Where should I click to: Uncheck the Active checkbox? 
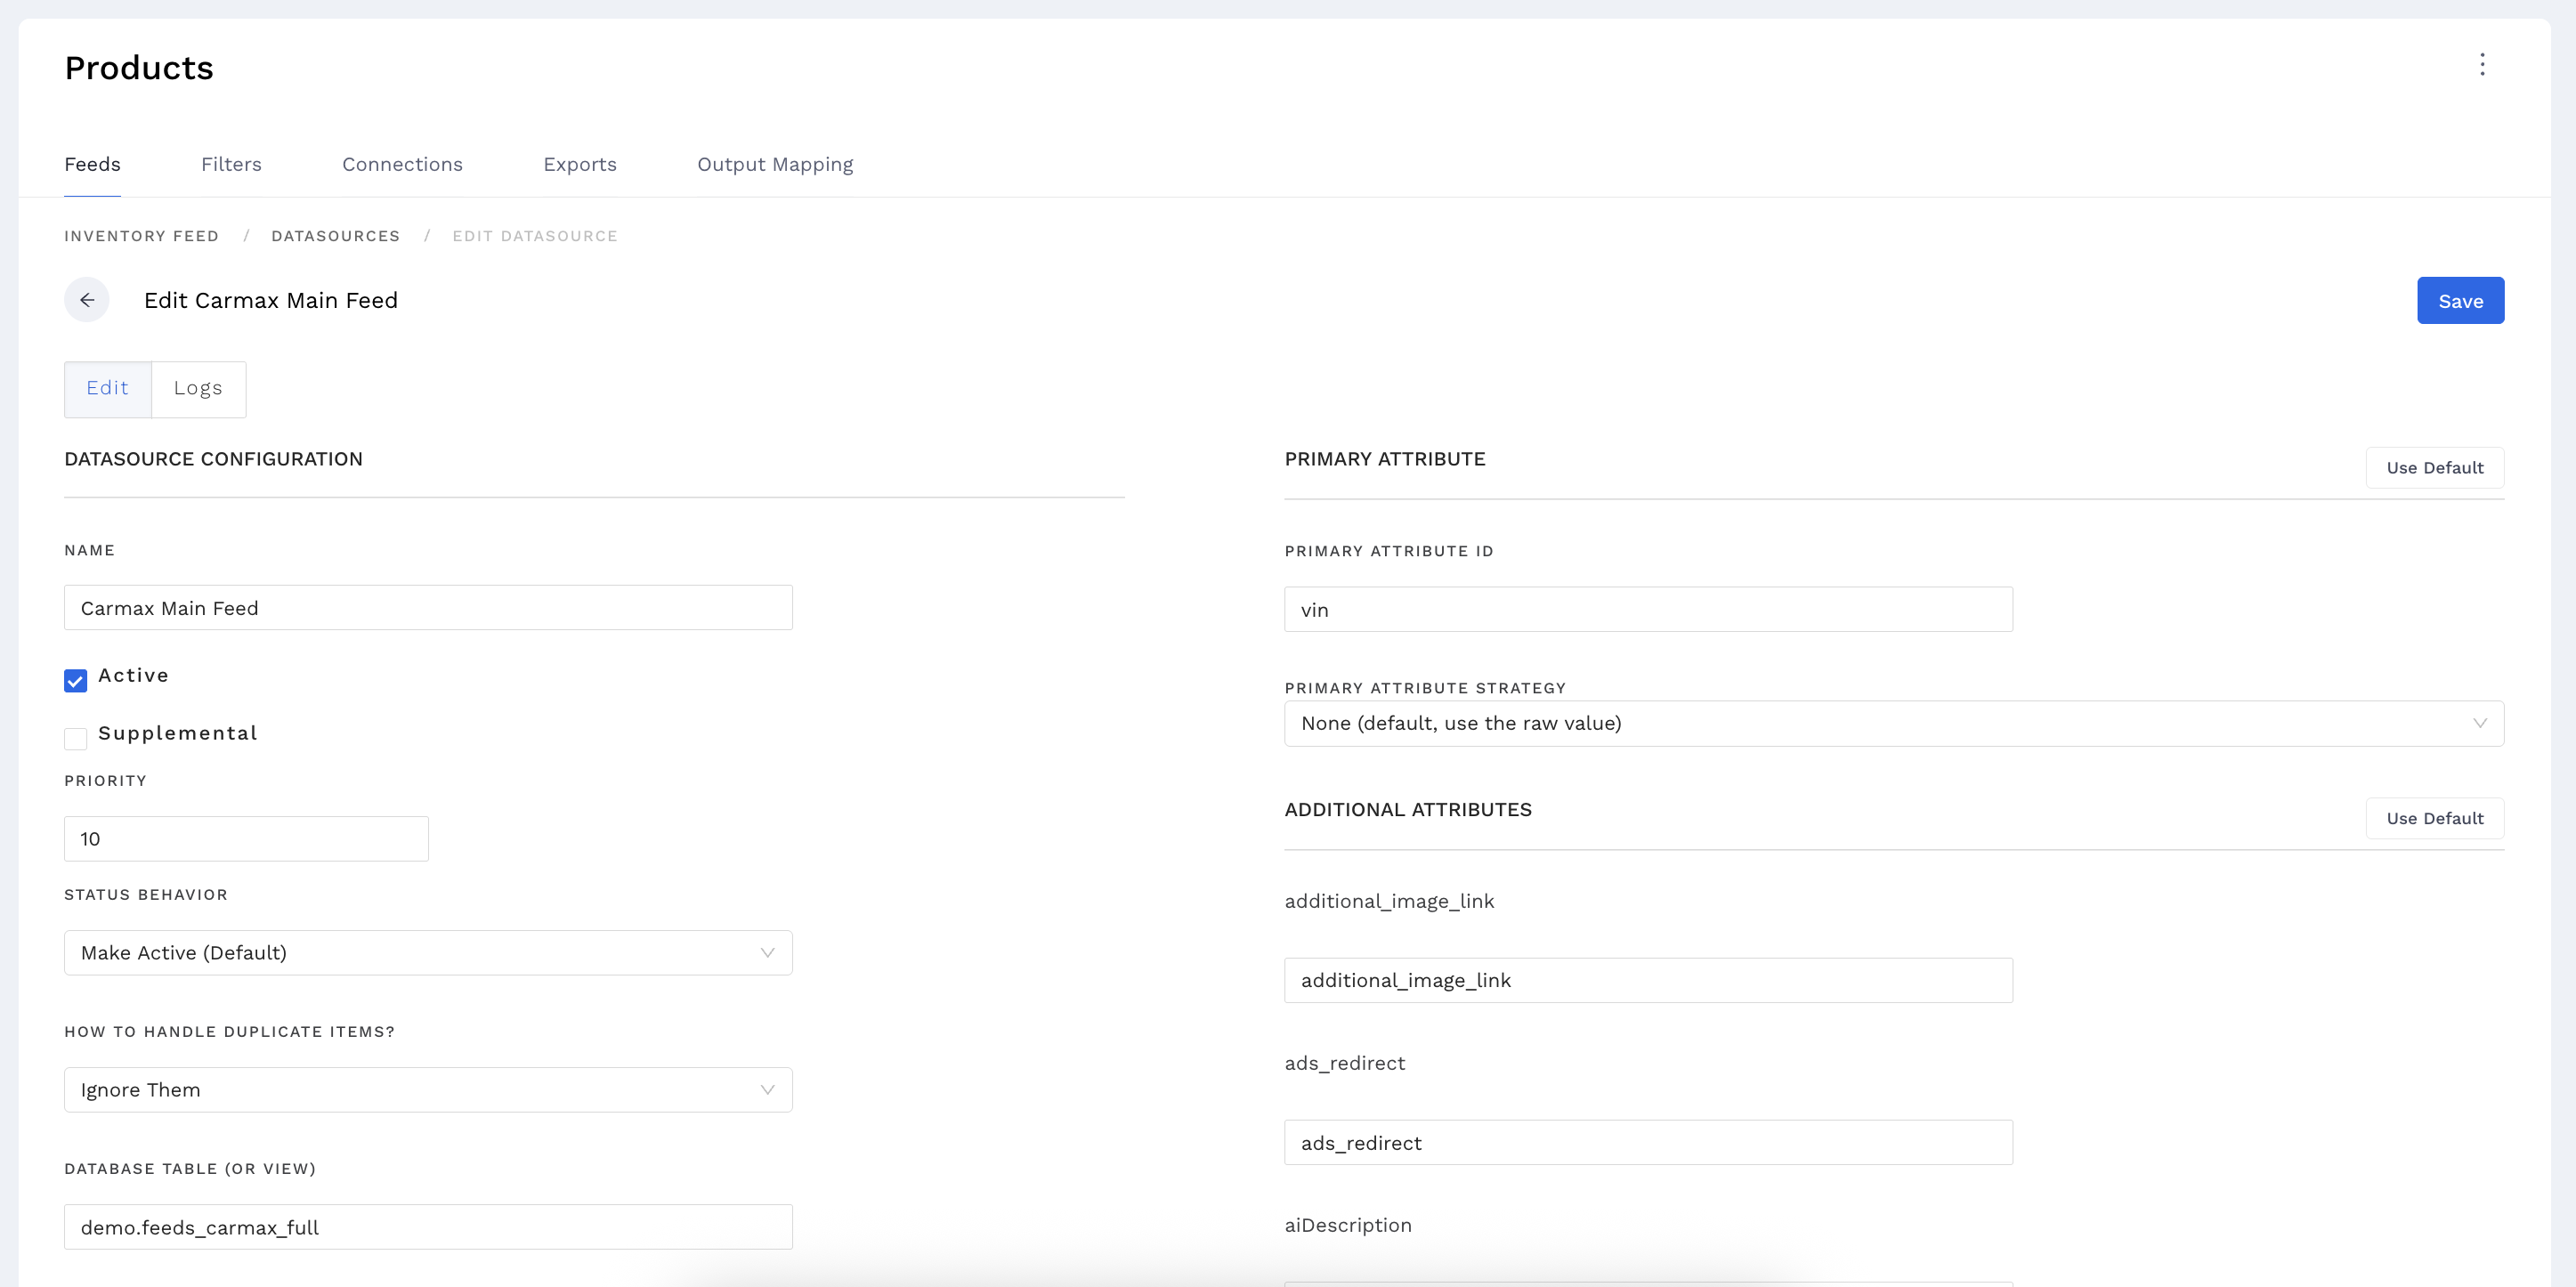(76, 681)
